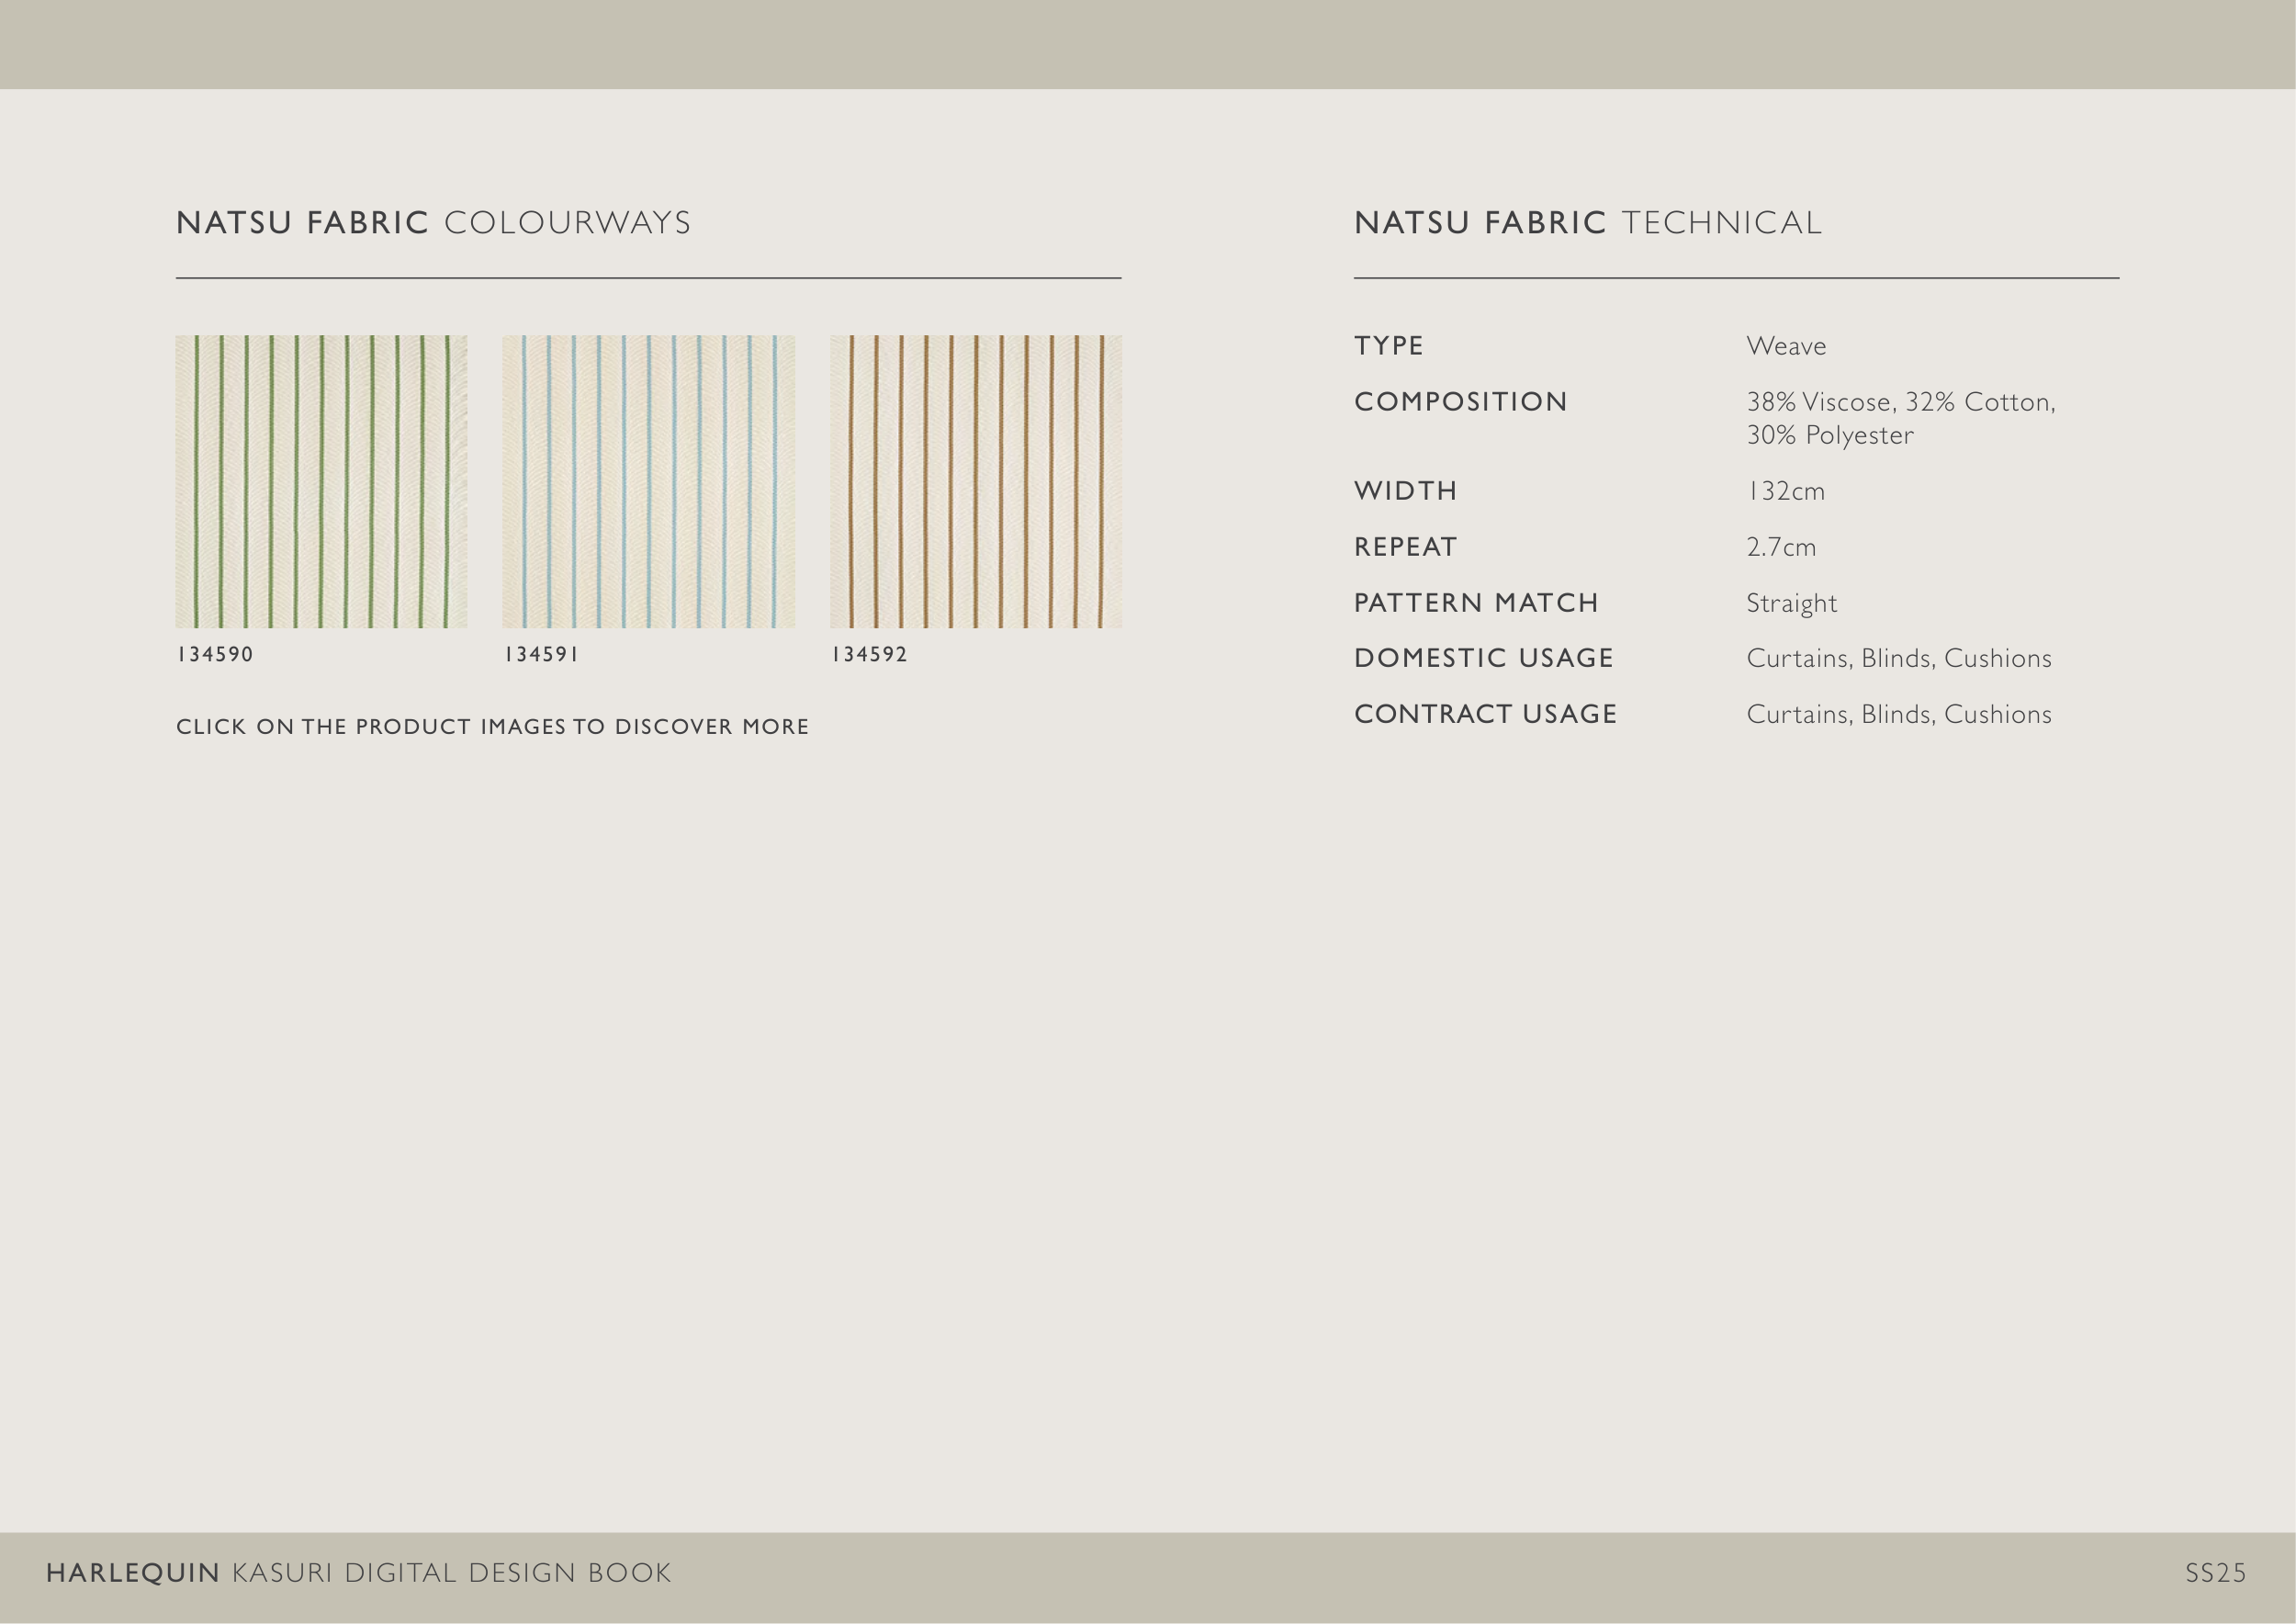The image size is (2296, 1624).
Task: Click the SS25 season label
Action: tap(2215, 1573)
